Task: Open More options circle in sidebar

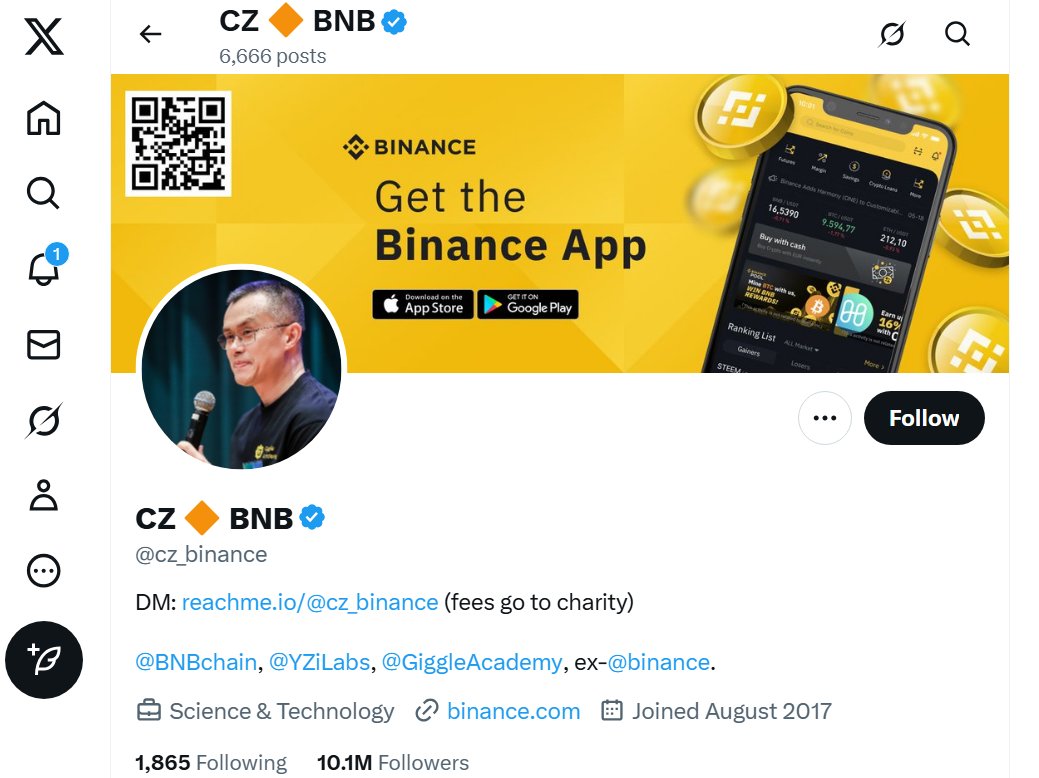Action: 44,571
